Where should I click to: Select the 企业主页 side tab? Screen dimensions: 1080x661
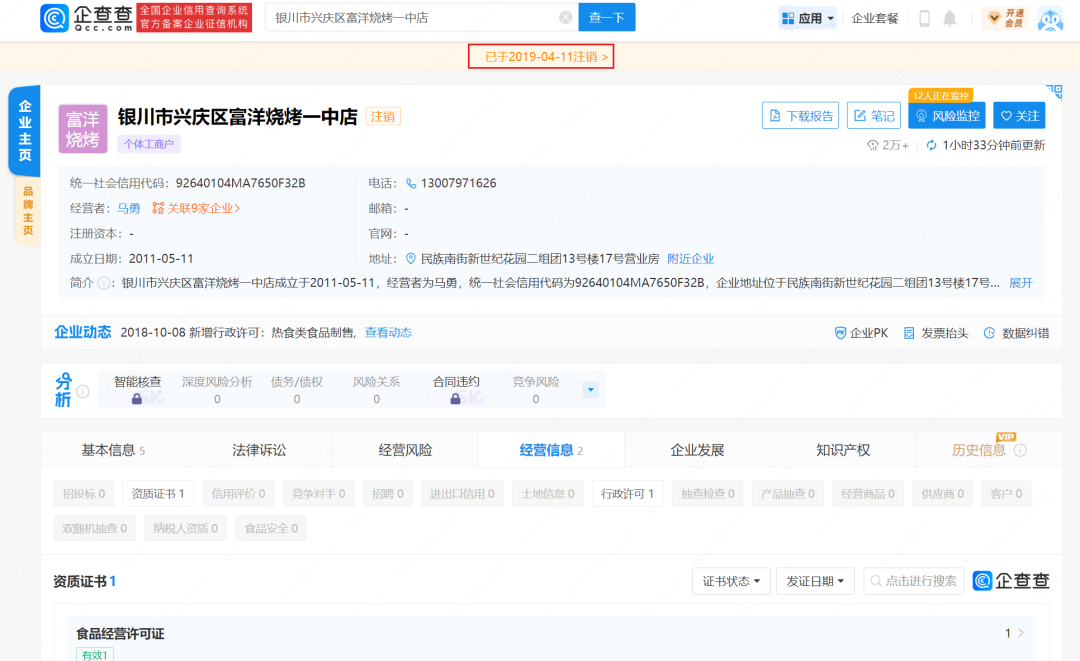[x=25, y=130]
